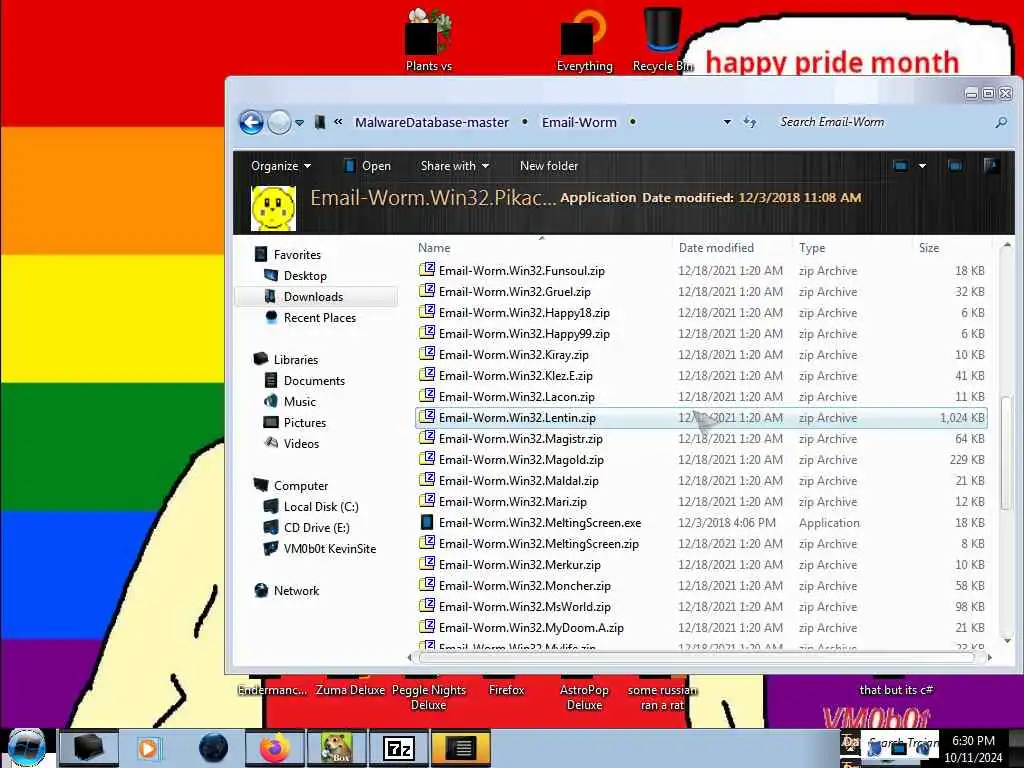Click the Pikachu thumbnail in details pane

click(273, 208)
